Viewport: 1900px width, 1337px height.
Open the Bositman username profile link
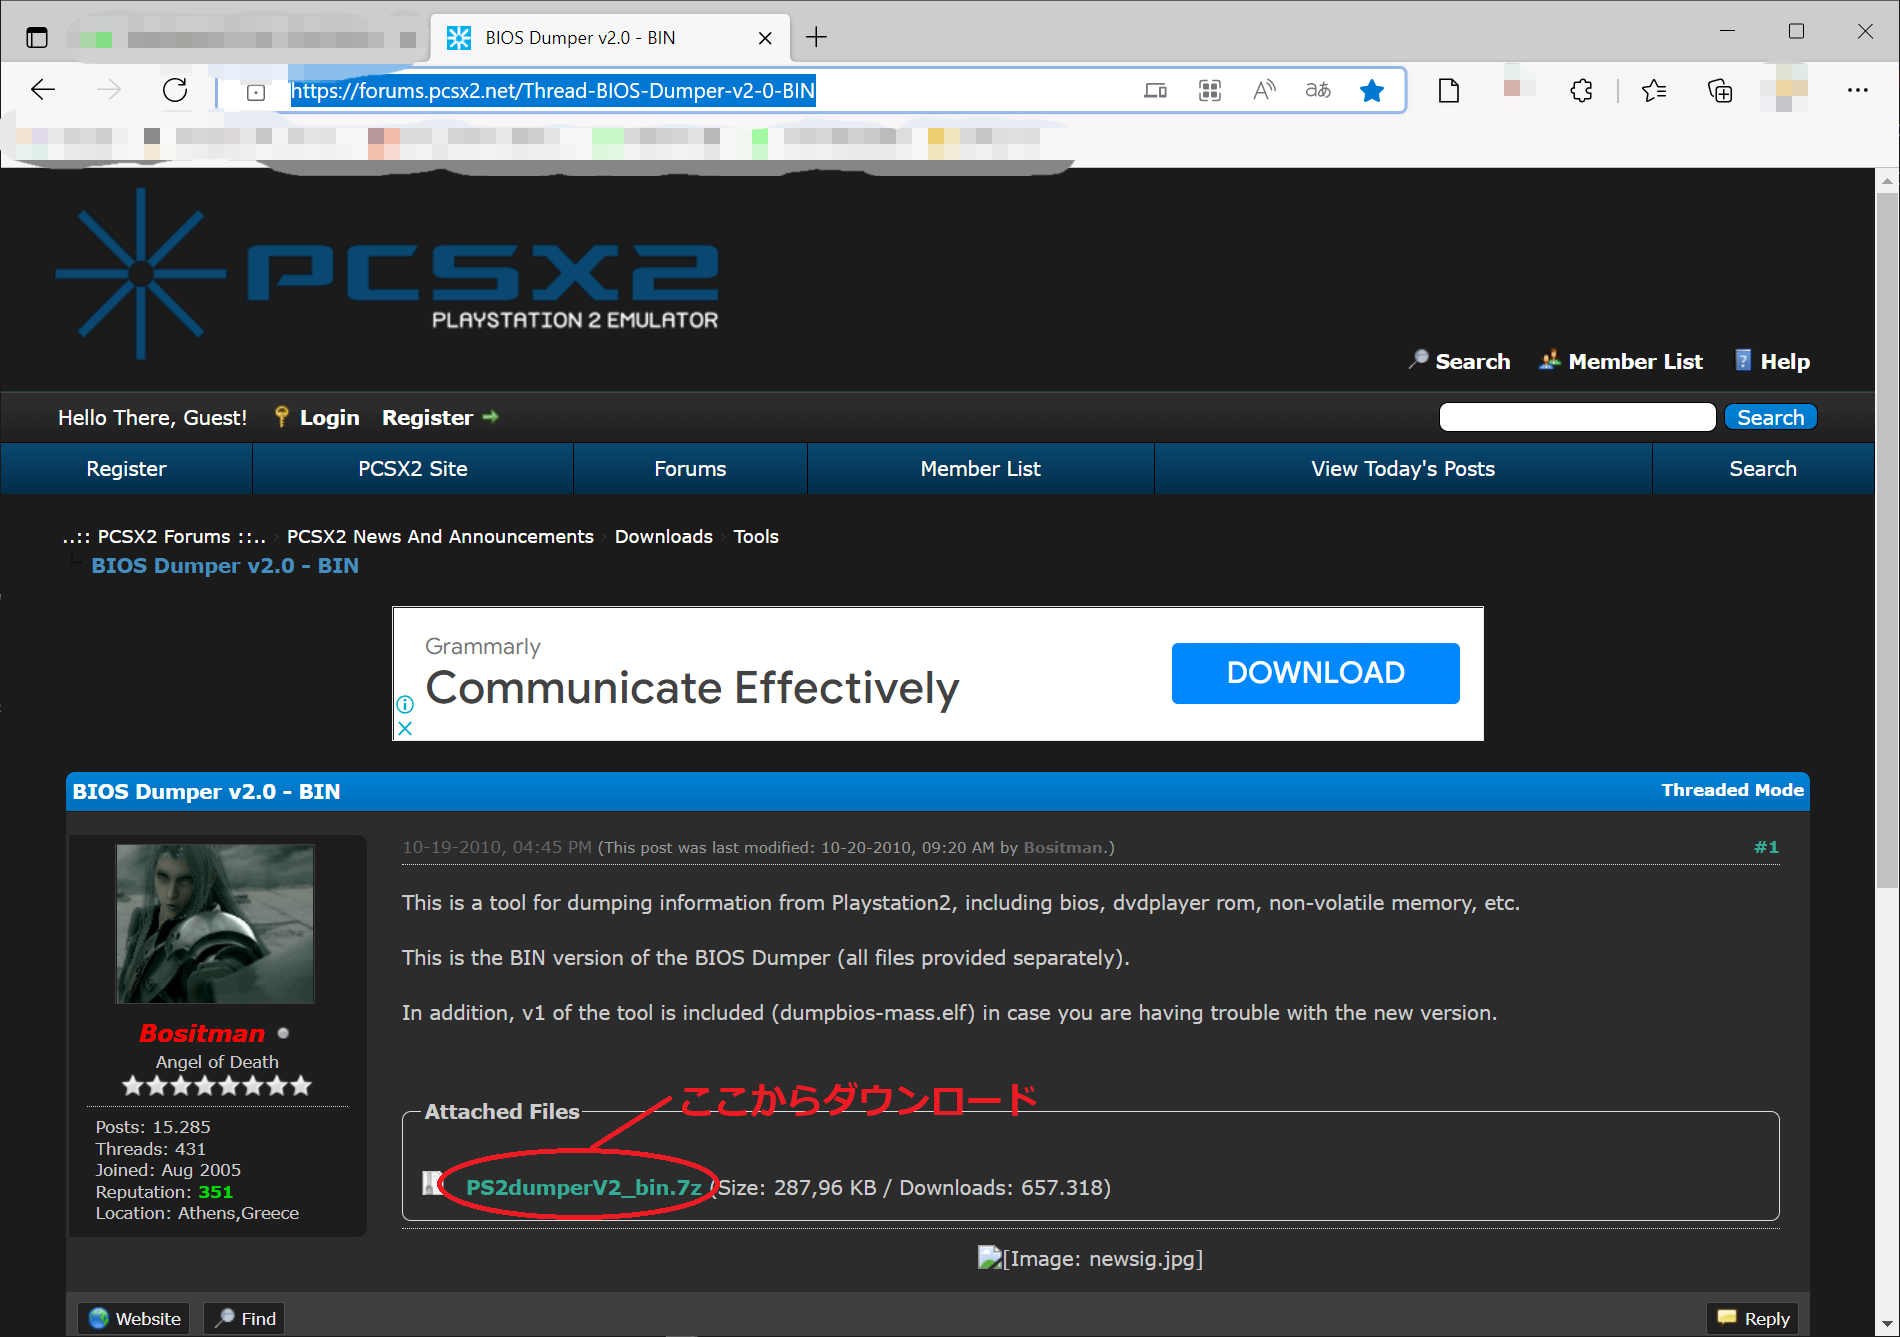(x=202, y=1033)
